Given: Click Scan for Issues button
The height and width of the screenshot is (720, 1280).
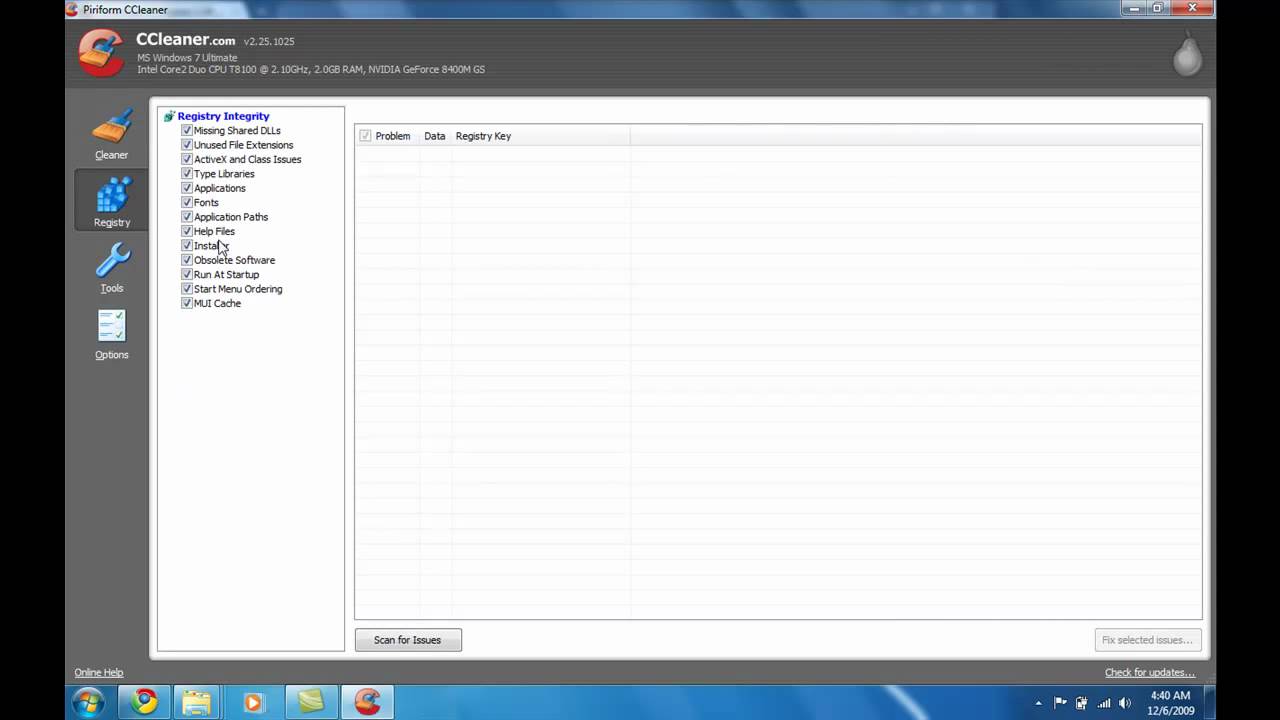Looking at the screenshot, I should pyautogui.click(x=408, y=640).
